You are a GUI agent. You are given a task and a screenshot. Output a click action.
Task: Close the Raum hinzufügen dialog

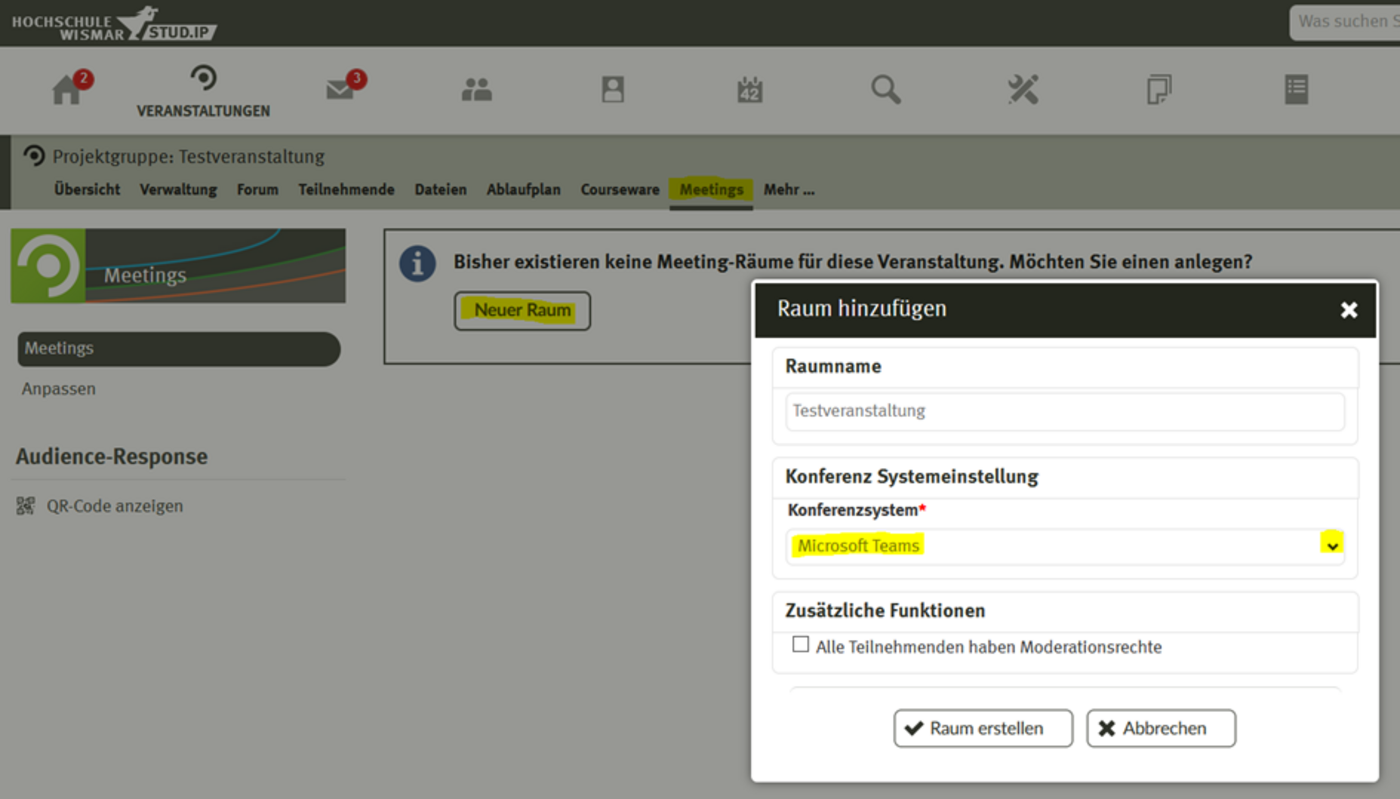[1349, 310]
